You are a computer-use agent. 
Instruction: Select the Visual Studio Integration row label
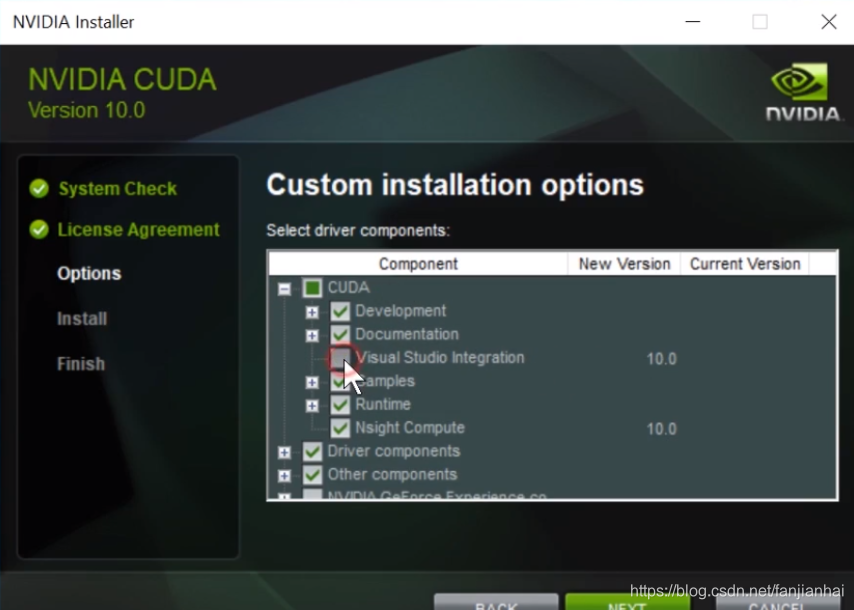(x=440, y=358)
